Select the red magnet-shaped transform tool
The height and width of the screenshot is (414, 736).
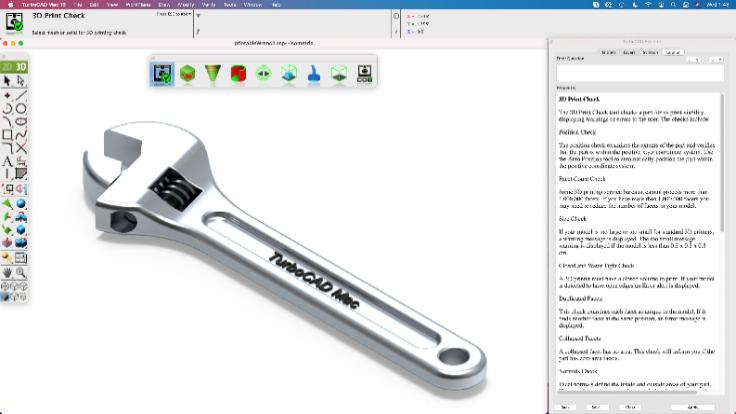21,189
